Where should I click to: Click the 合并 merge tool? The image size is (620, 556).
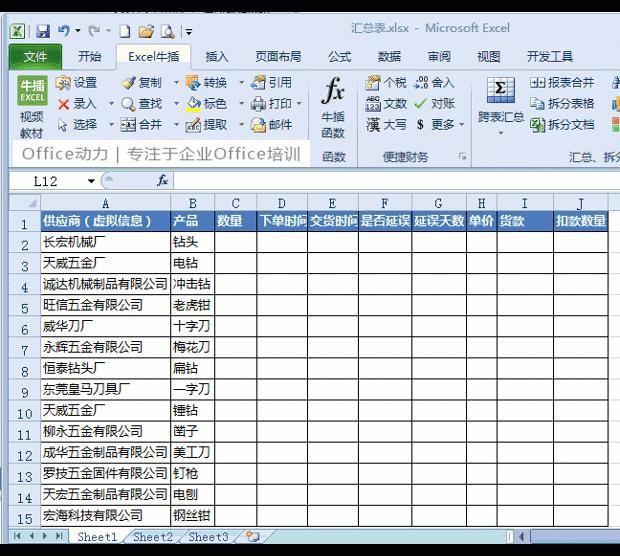click(x=142, y=125)
